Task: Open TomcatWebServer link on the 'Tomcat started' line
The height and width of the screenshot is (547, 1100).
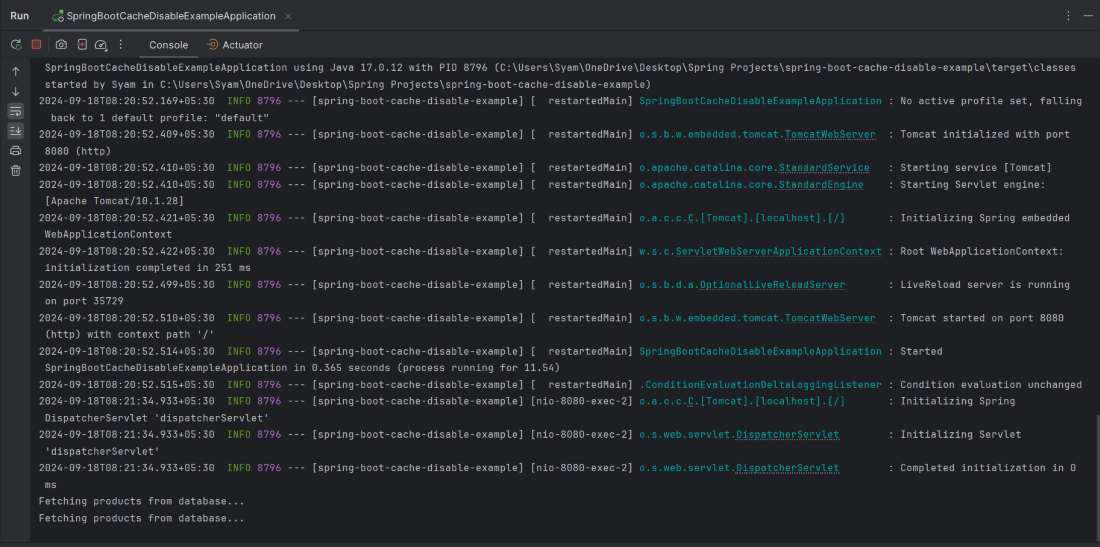Action: 830,318
